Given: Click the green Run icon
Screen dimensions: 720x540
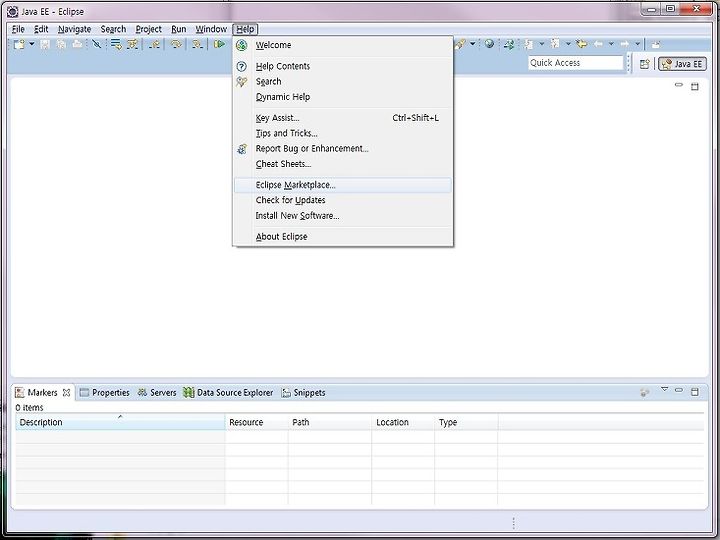Looking at the screenshot, I should click(x=219, y=44).
